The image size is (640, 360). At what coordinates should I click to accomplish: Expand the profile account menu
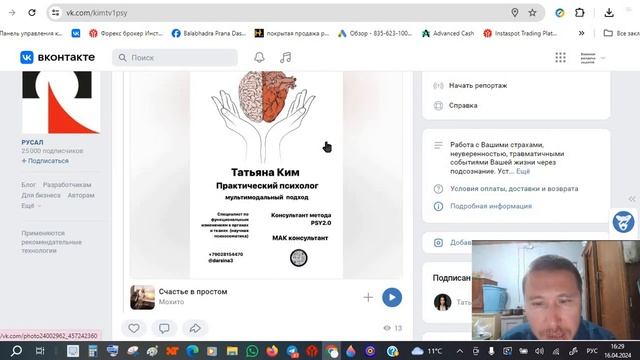593,58
